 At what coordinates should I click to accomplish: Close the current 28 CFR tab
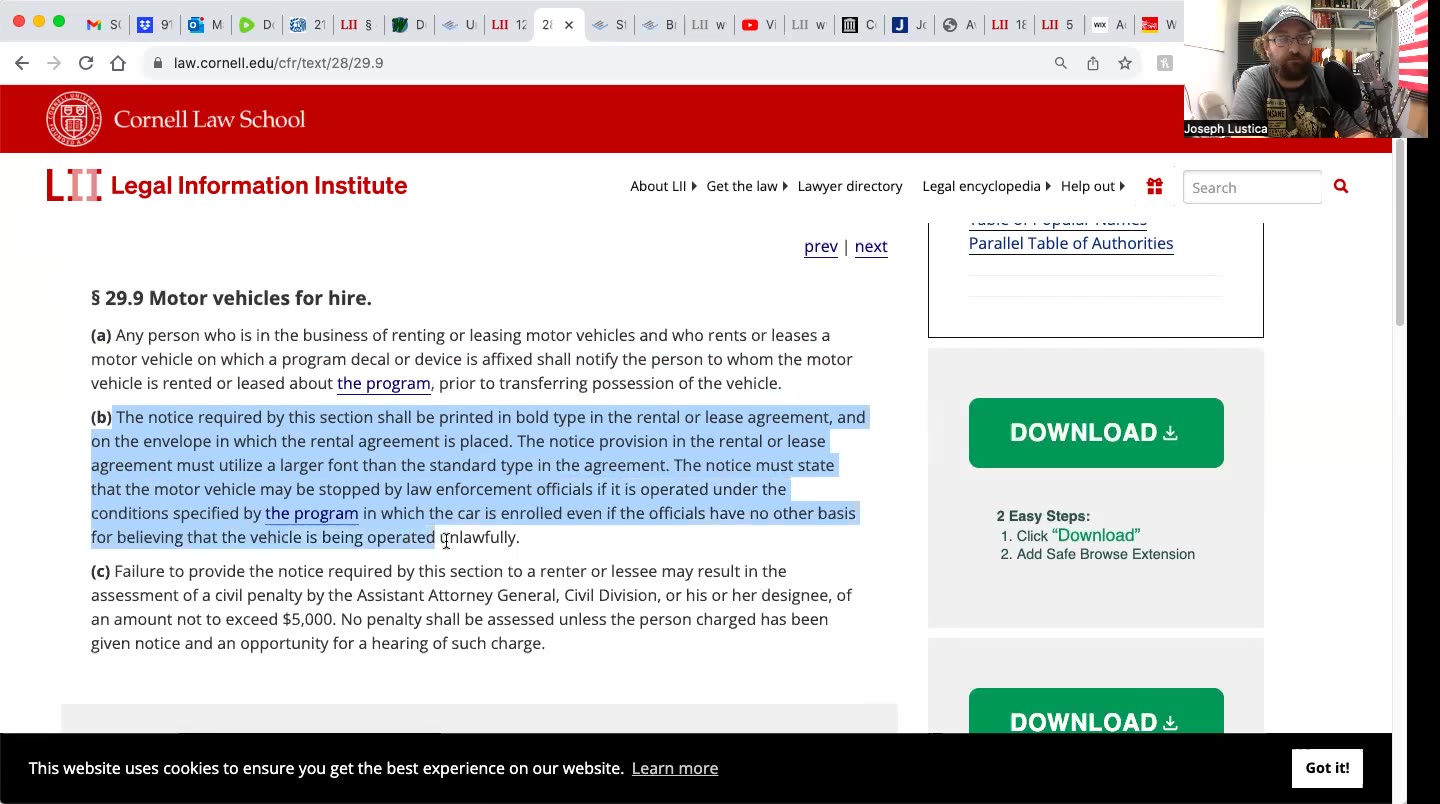(569, 25)
